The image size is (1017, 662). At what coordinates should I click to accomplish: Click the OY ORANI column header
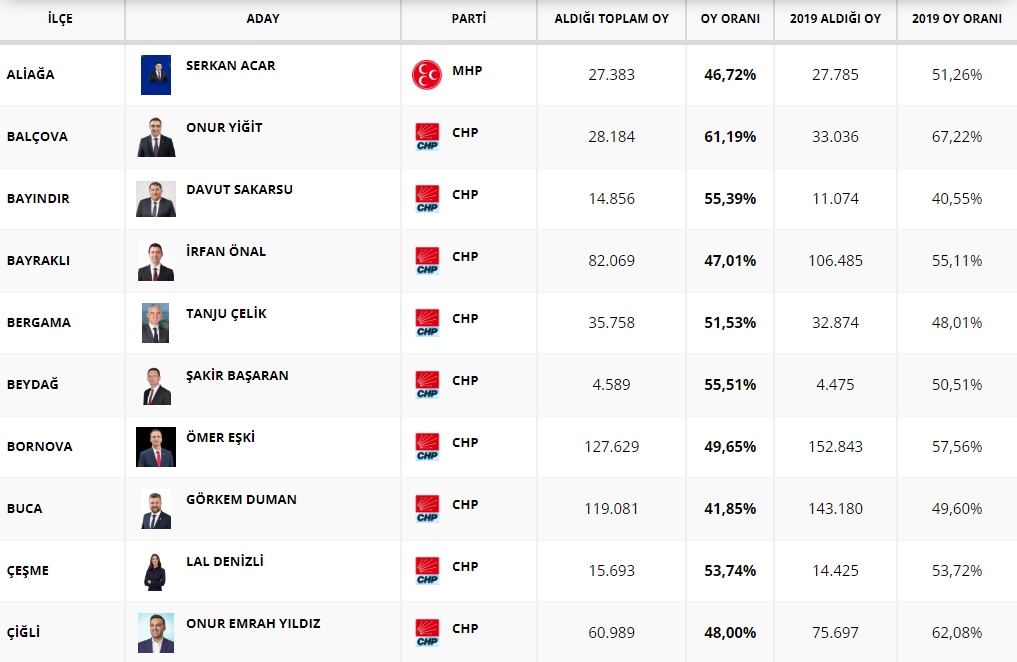(729, 19)
